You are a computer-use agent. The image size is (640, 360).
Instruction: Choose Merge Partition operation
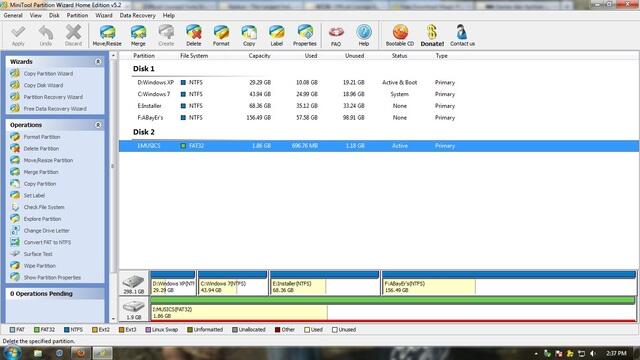41,172
